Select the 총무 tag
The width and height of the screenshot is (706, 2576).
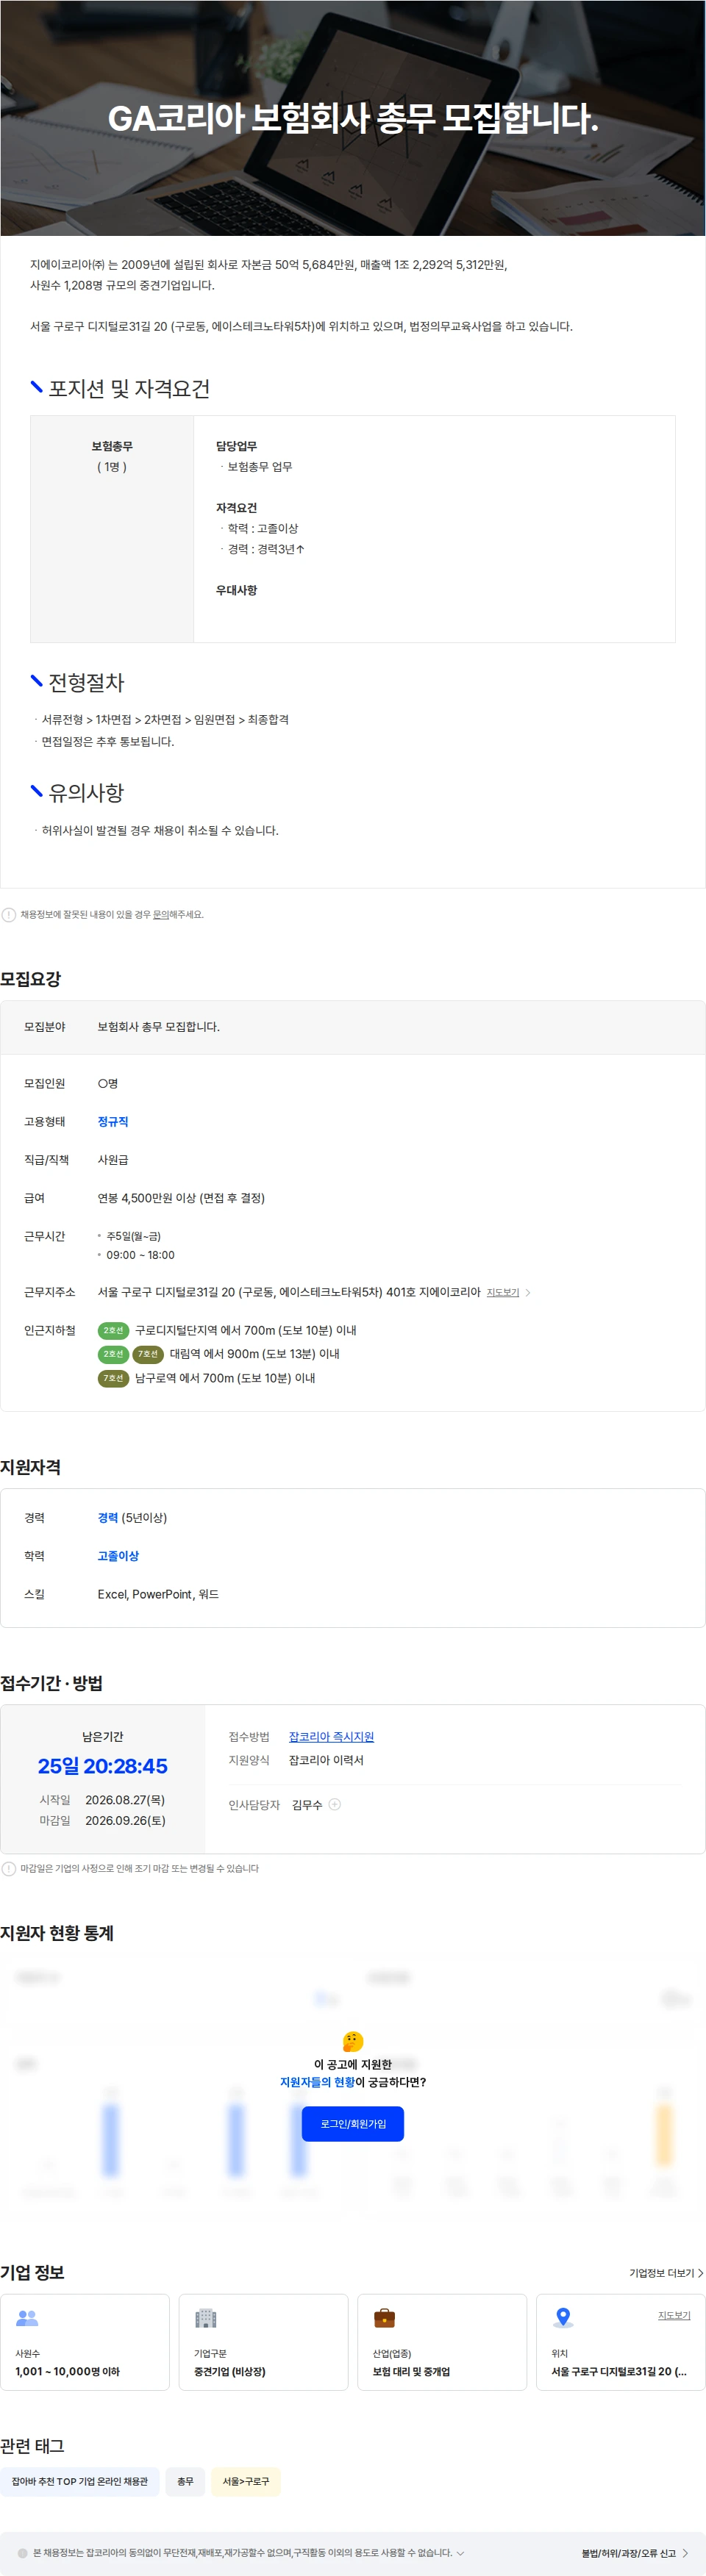point(185,2481)
